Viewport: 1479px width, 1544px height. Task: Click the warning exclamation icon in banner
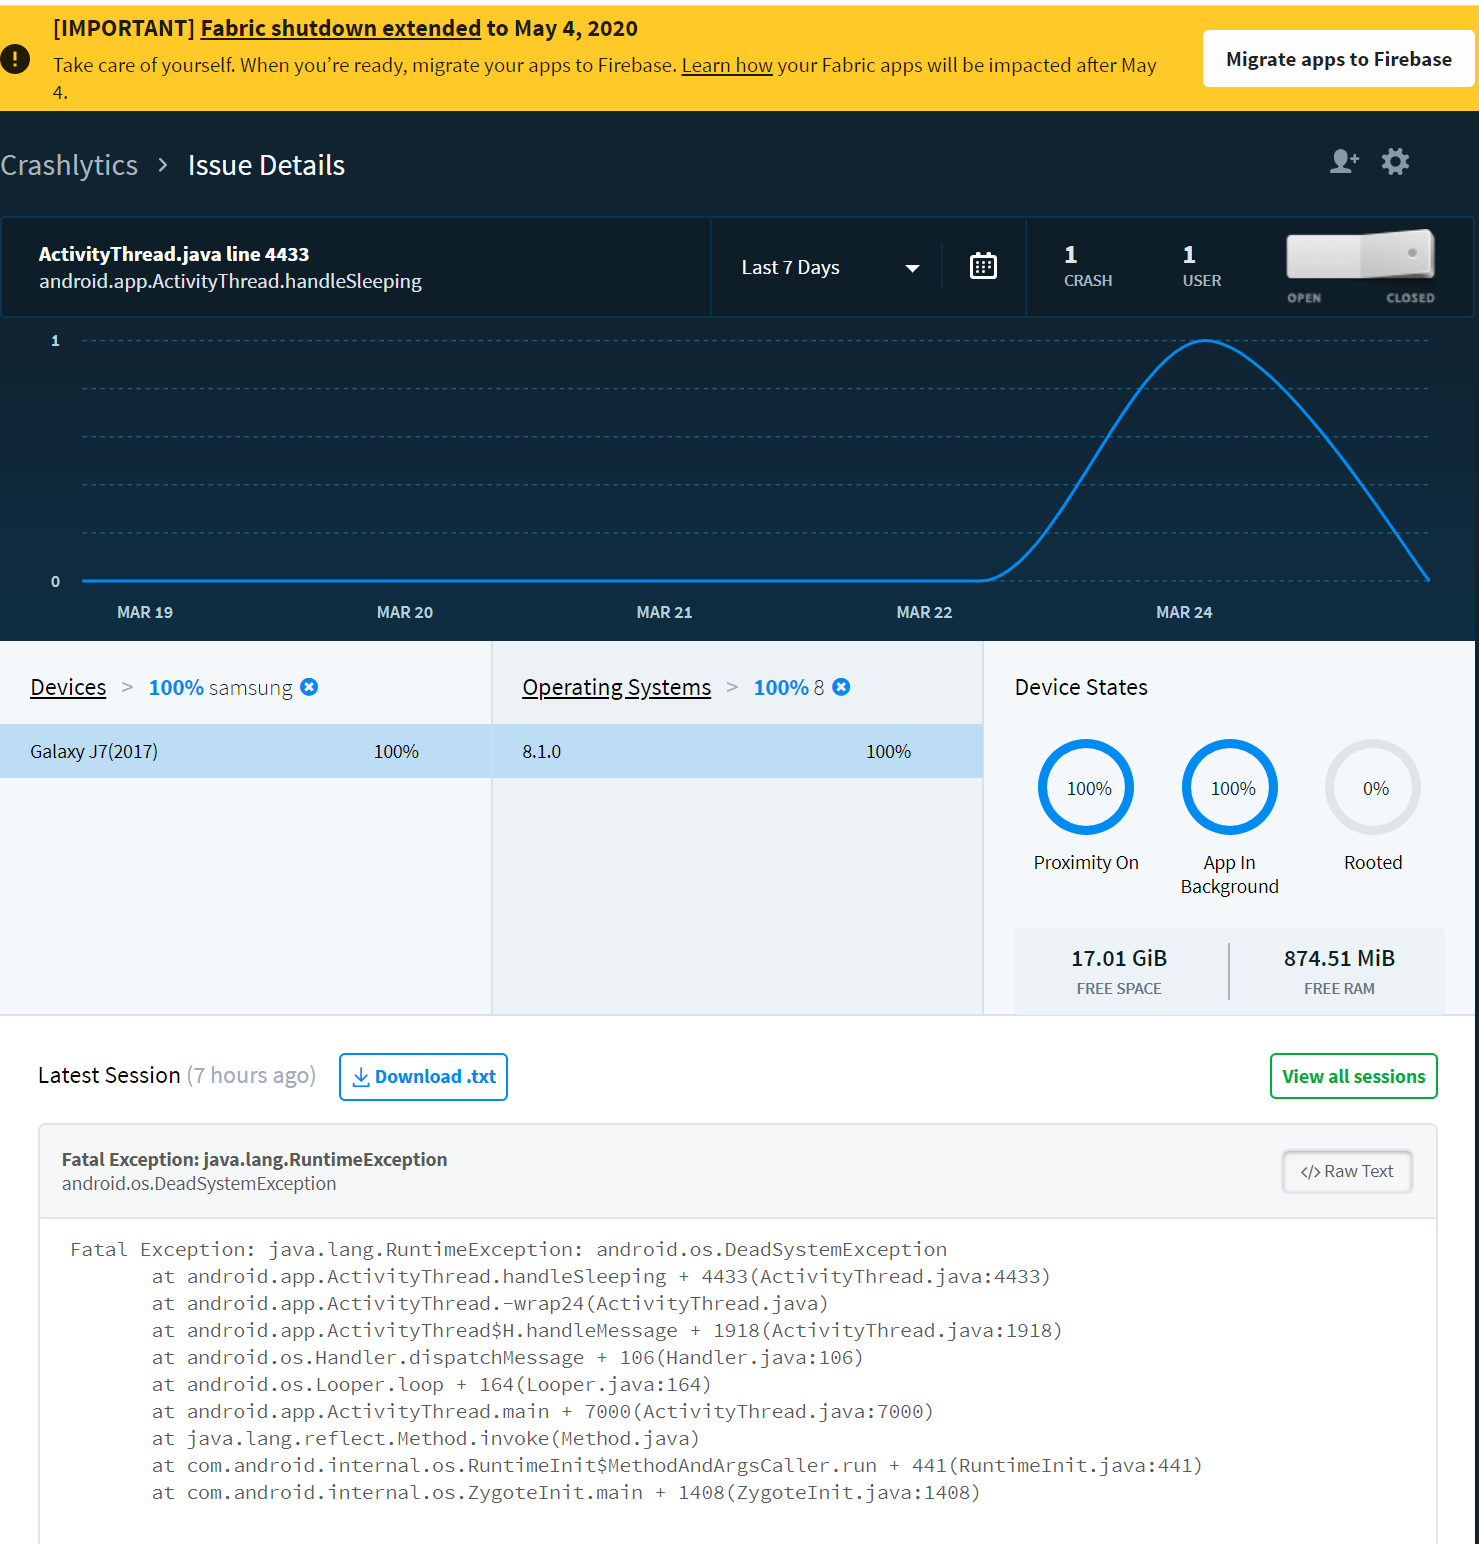(x=15, y=59)
